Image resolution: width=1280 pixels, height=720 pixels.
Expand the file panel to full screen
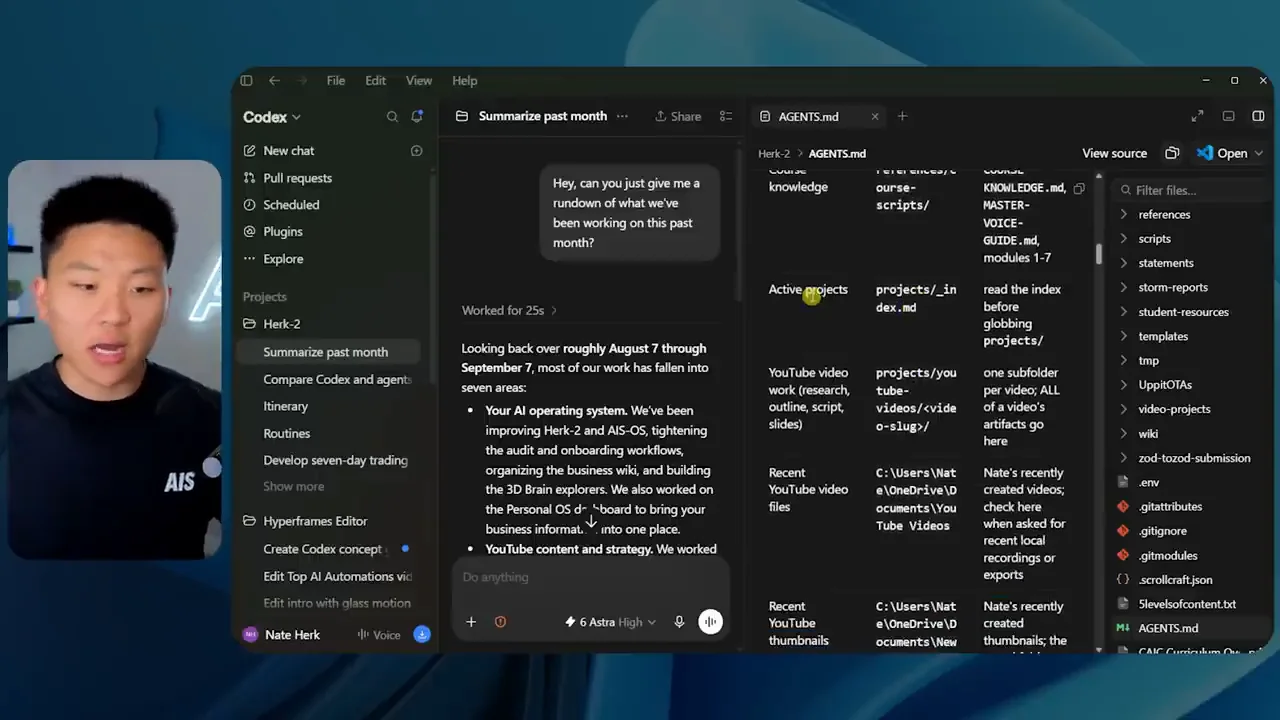(x=1197, y=117)
